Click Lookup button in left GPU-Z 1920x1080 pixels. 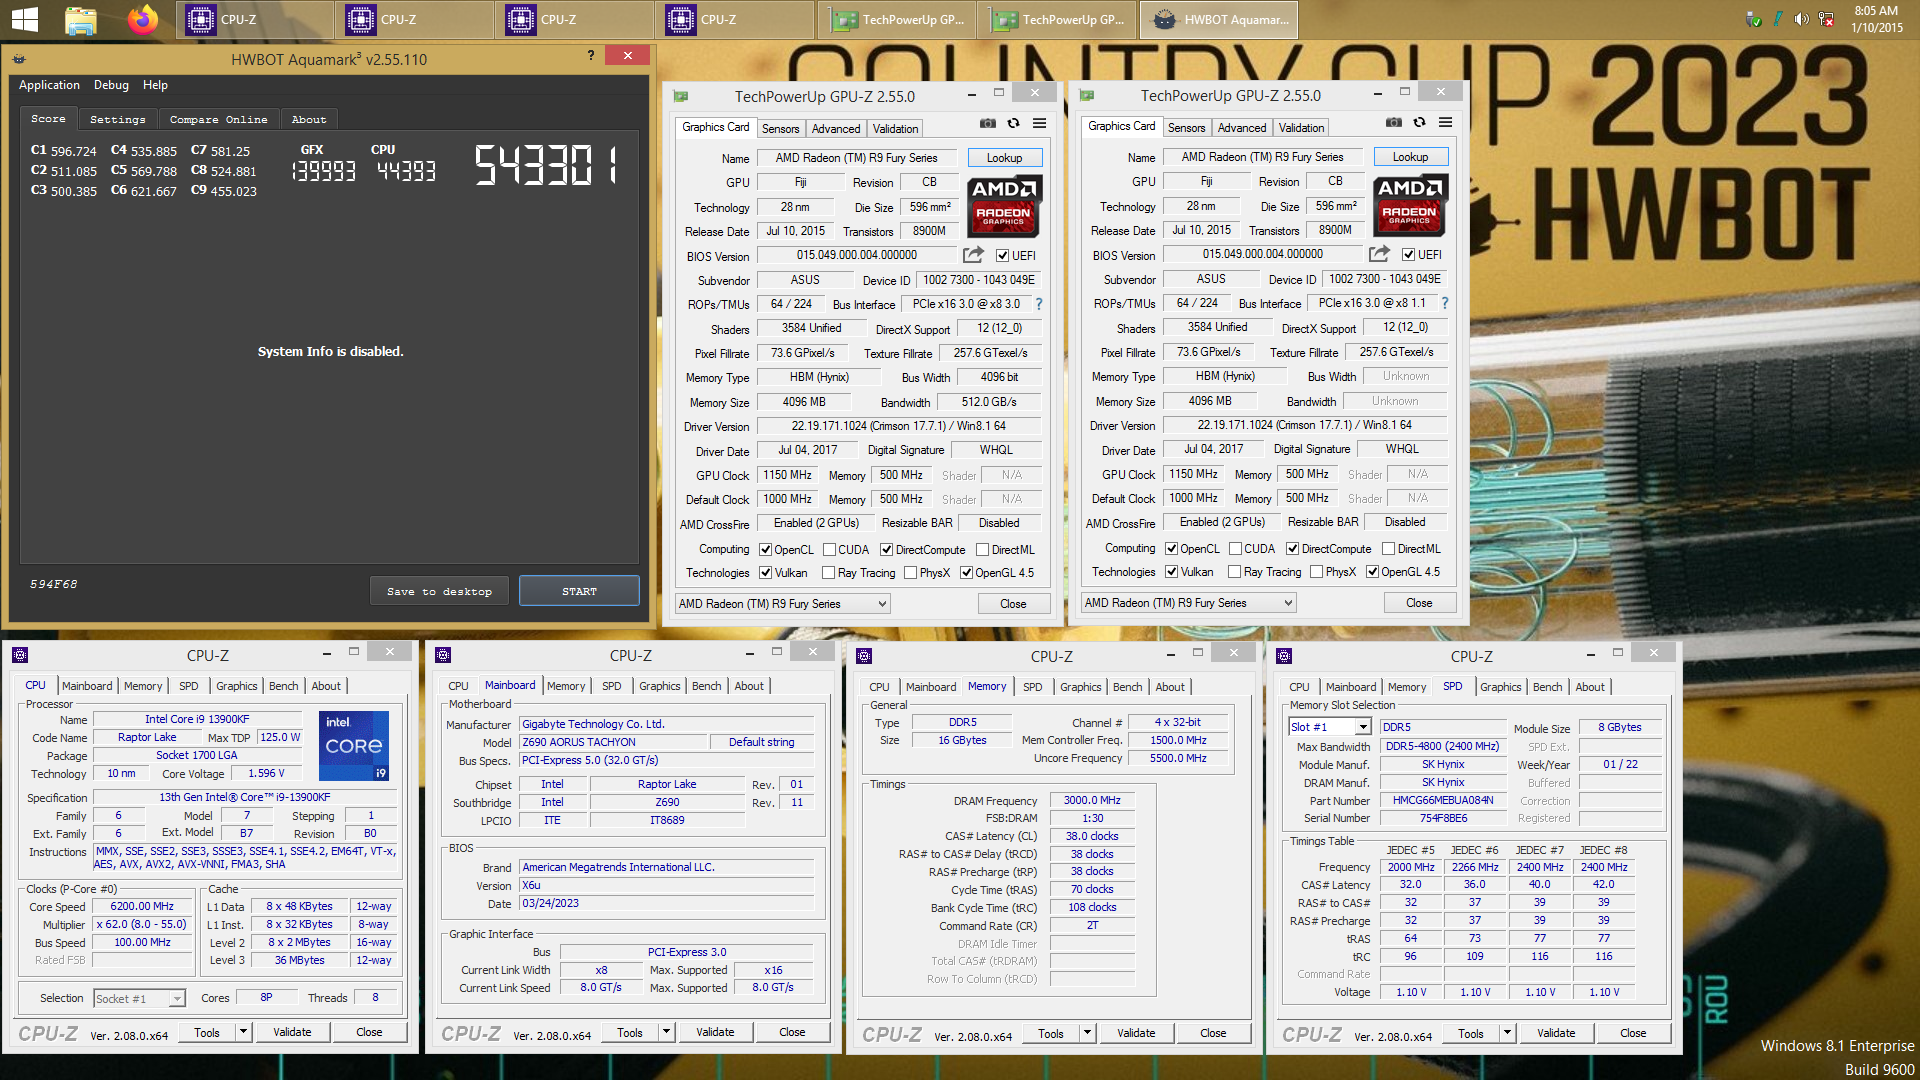1004,158
